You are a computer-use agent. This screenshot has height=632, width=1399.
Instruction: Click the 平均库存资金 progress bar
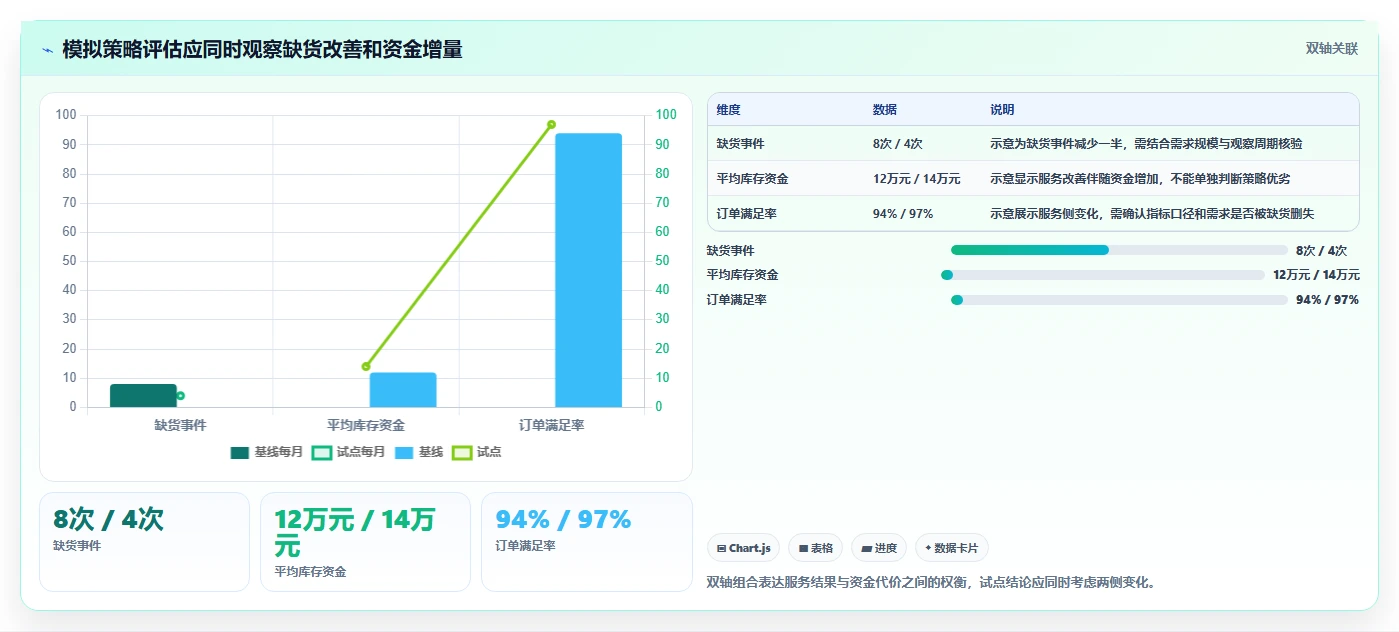click(1103, 275)
